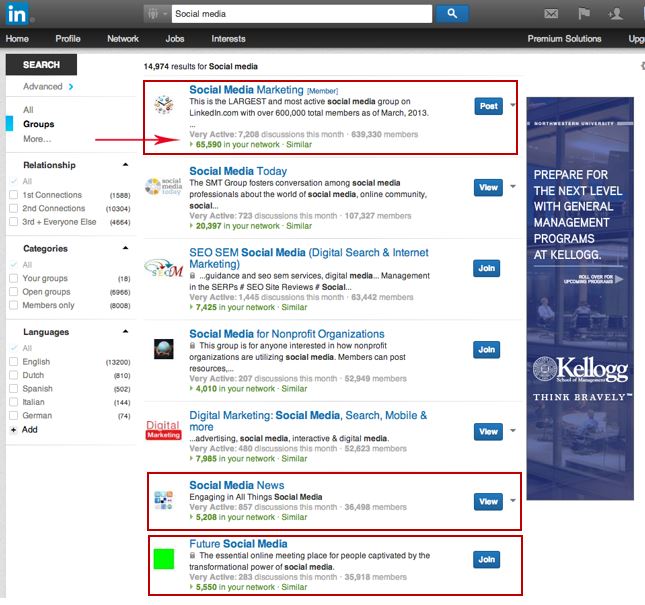645x605 pixels.
Task: Click View for Social Media News
Action: point(488,502)
